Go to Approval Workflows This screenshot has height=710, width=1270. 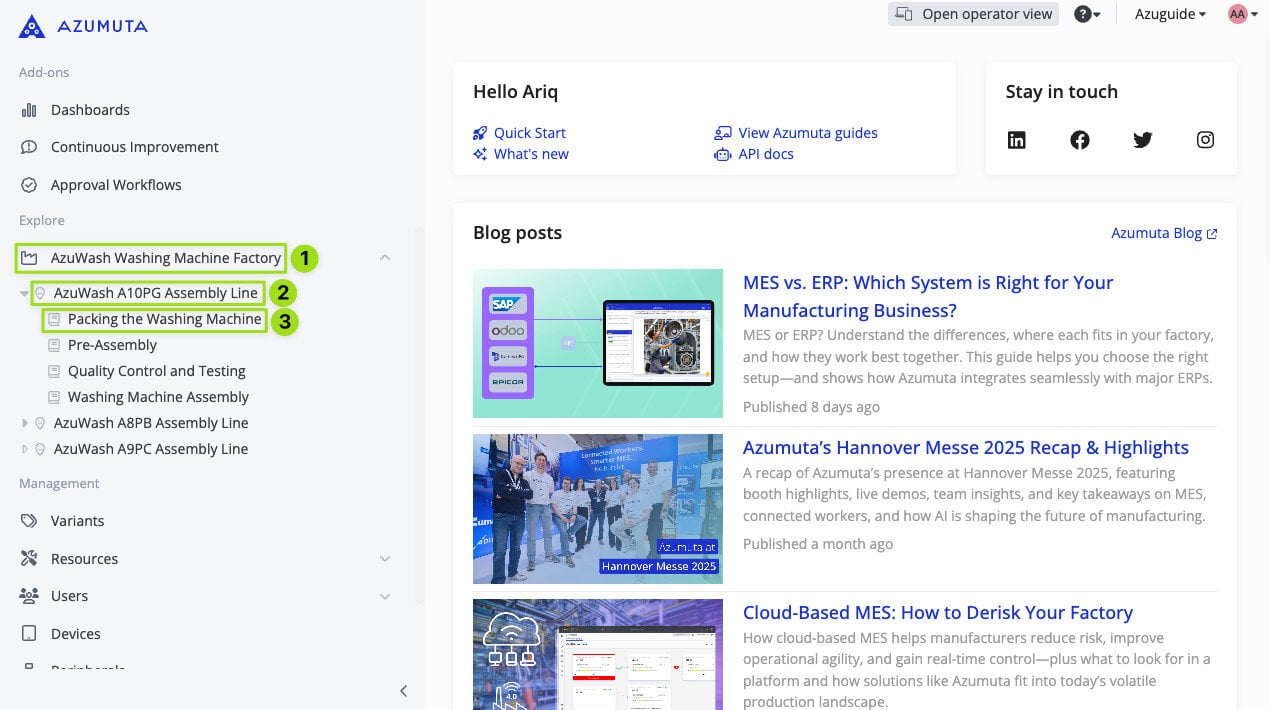point(116,185)
